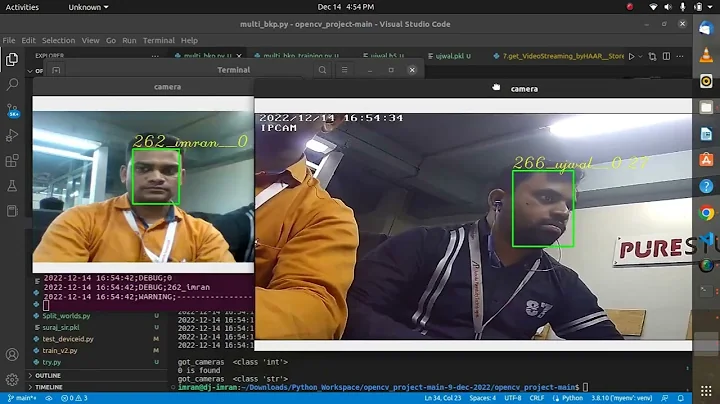Change CRLF end of line sequence

[536, 398]
